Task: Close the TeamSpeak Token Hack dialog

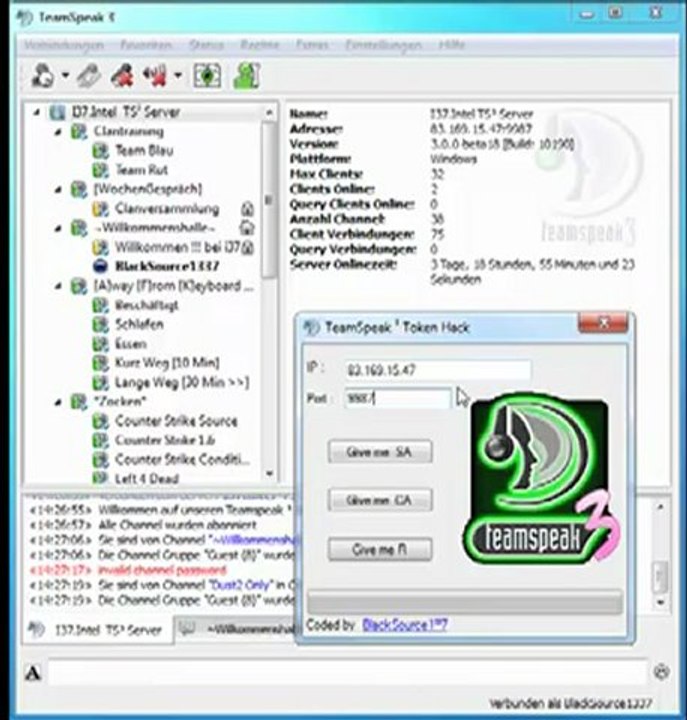Action: (x=603, y=323)
